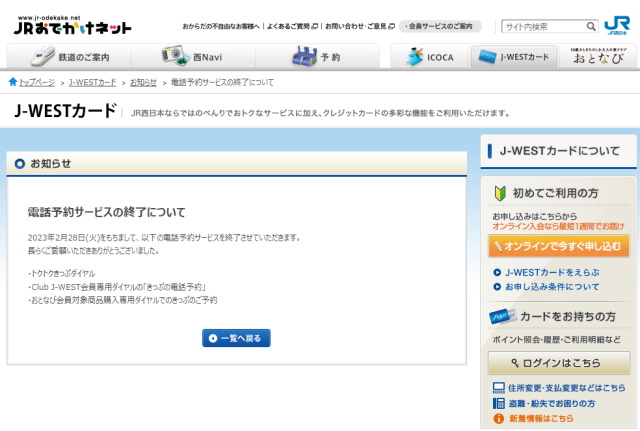Open the 新着情報はこちら link

[x=541, y=418]
